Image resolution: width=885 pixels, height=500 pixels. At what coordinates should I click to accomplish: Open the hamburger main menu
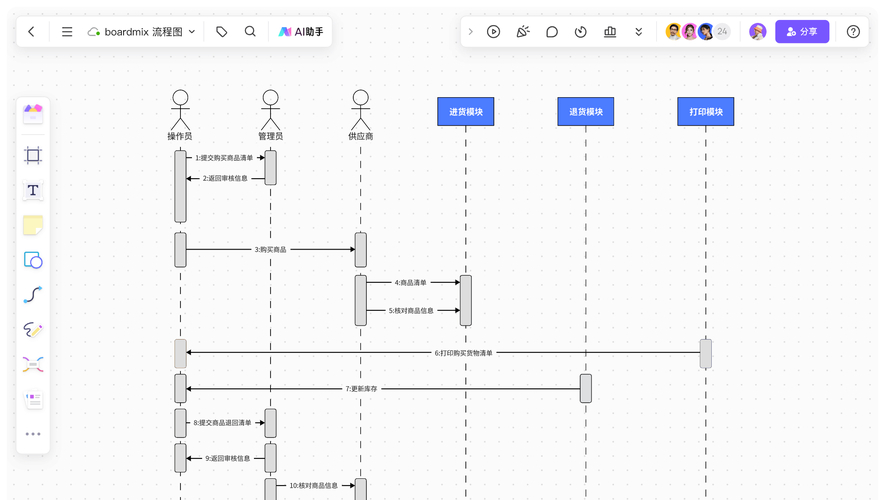coord(67,32)
